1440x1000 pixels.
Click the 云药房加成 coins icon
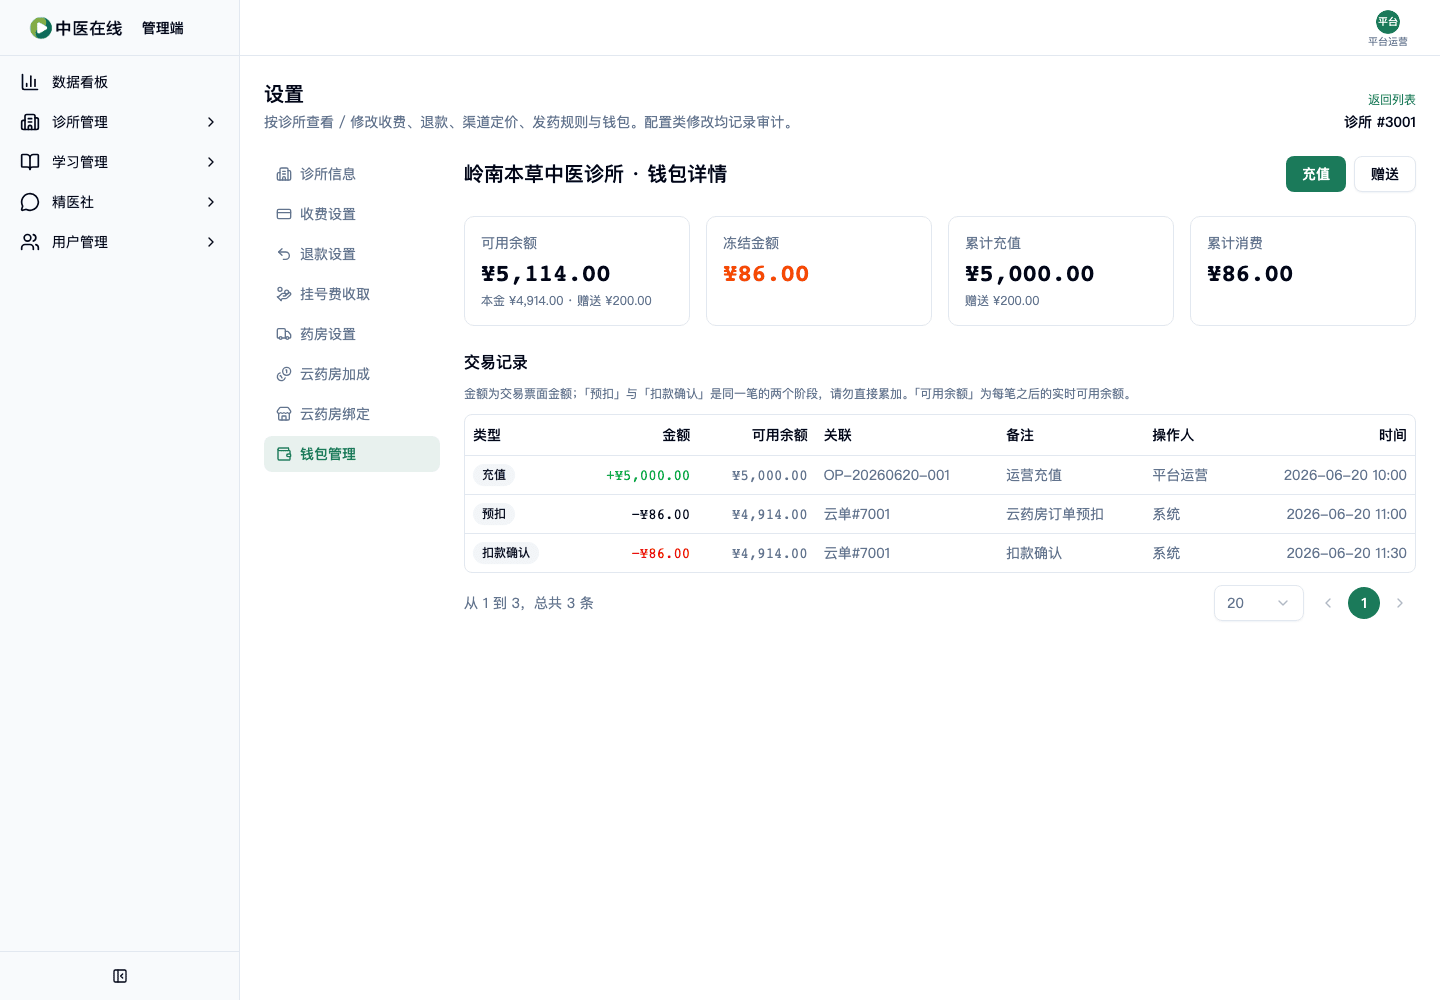[x=284, y=374]
